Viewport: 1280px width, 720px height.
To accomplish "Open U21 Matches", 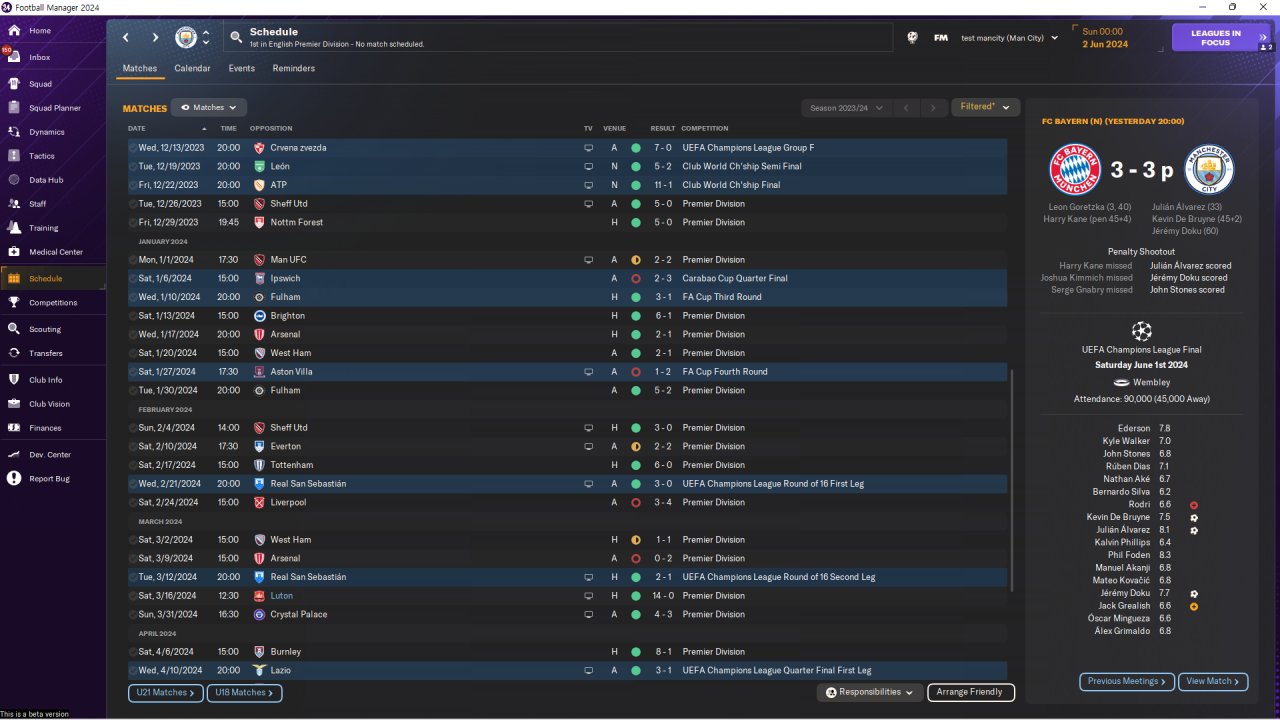I will coord(166,692).
